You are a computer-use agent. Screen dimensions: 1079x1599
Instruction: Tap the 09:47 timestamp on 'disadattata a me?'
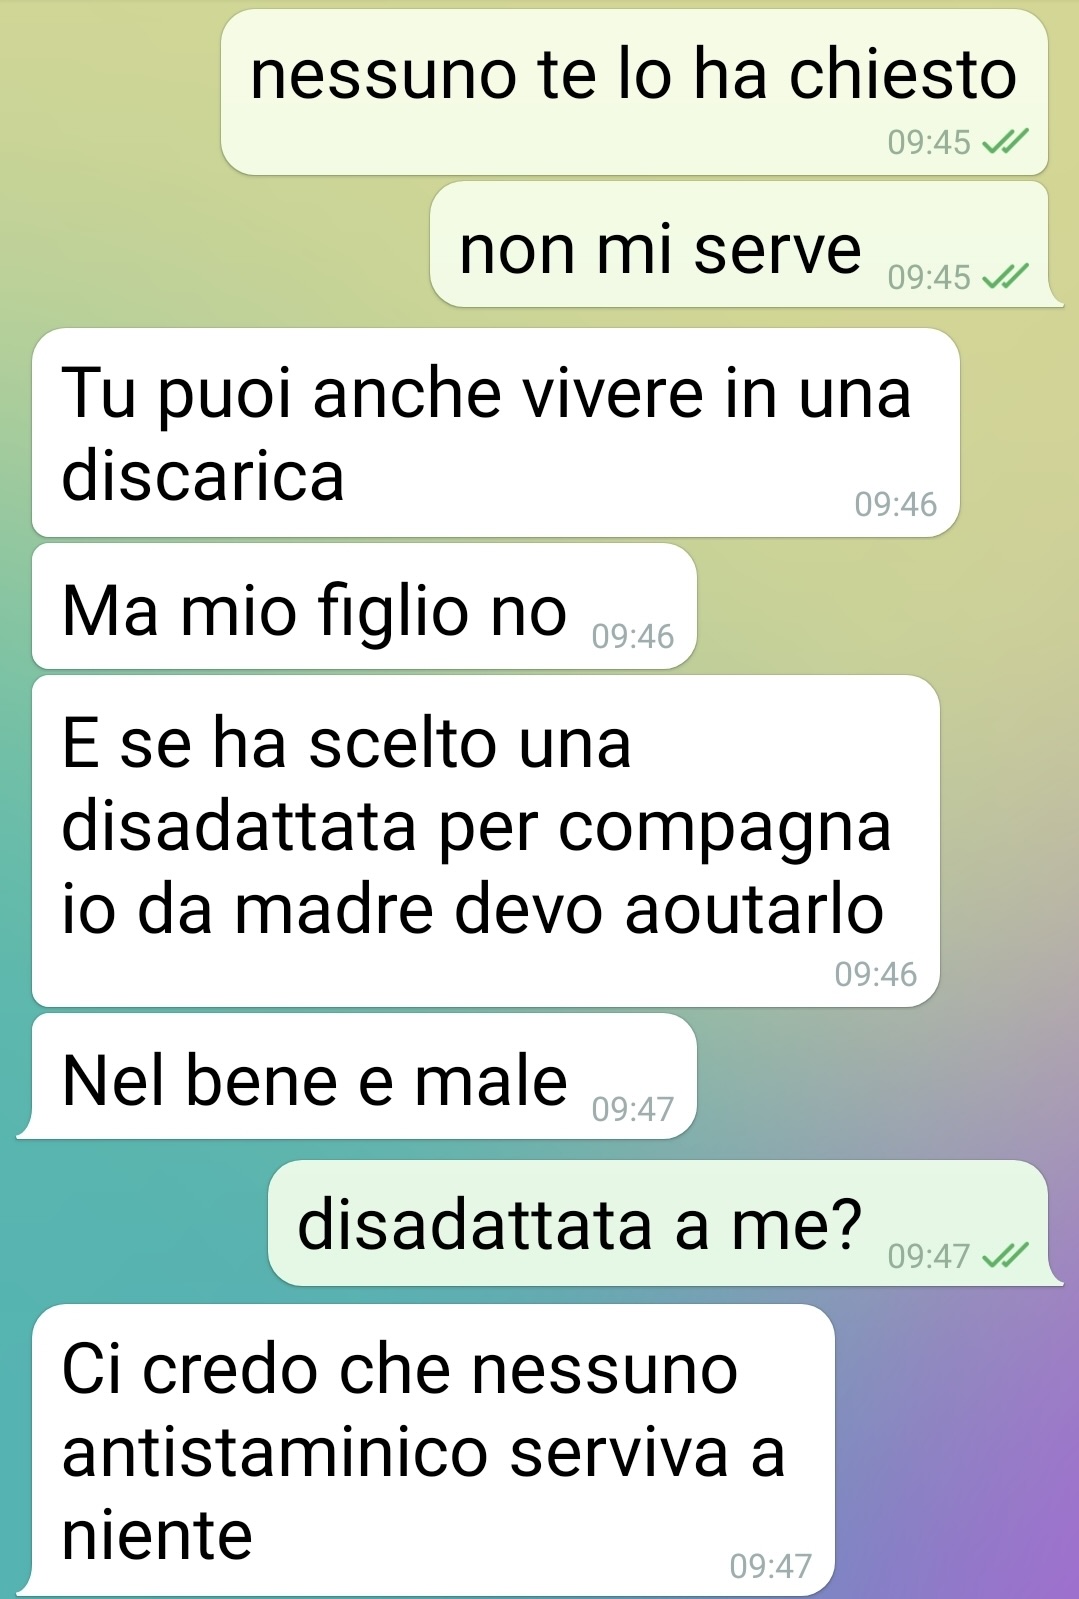tap(929, 1255)
